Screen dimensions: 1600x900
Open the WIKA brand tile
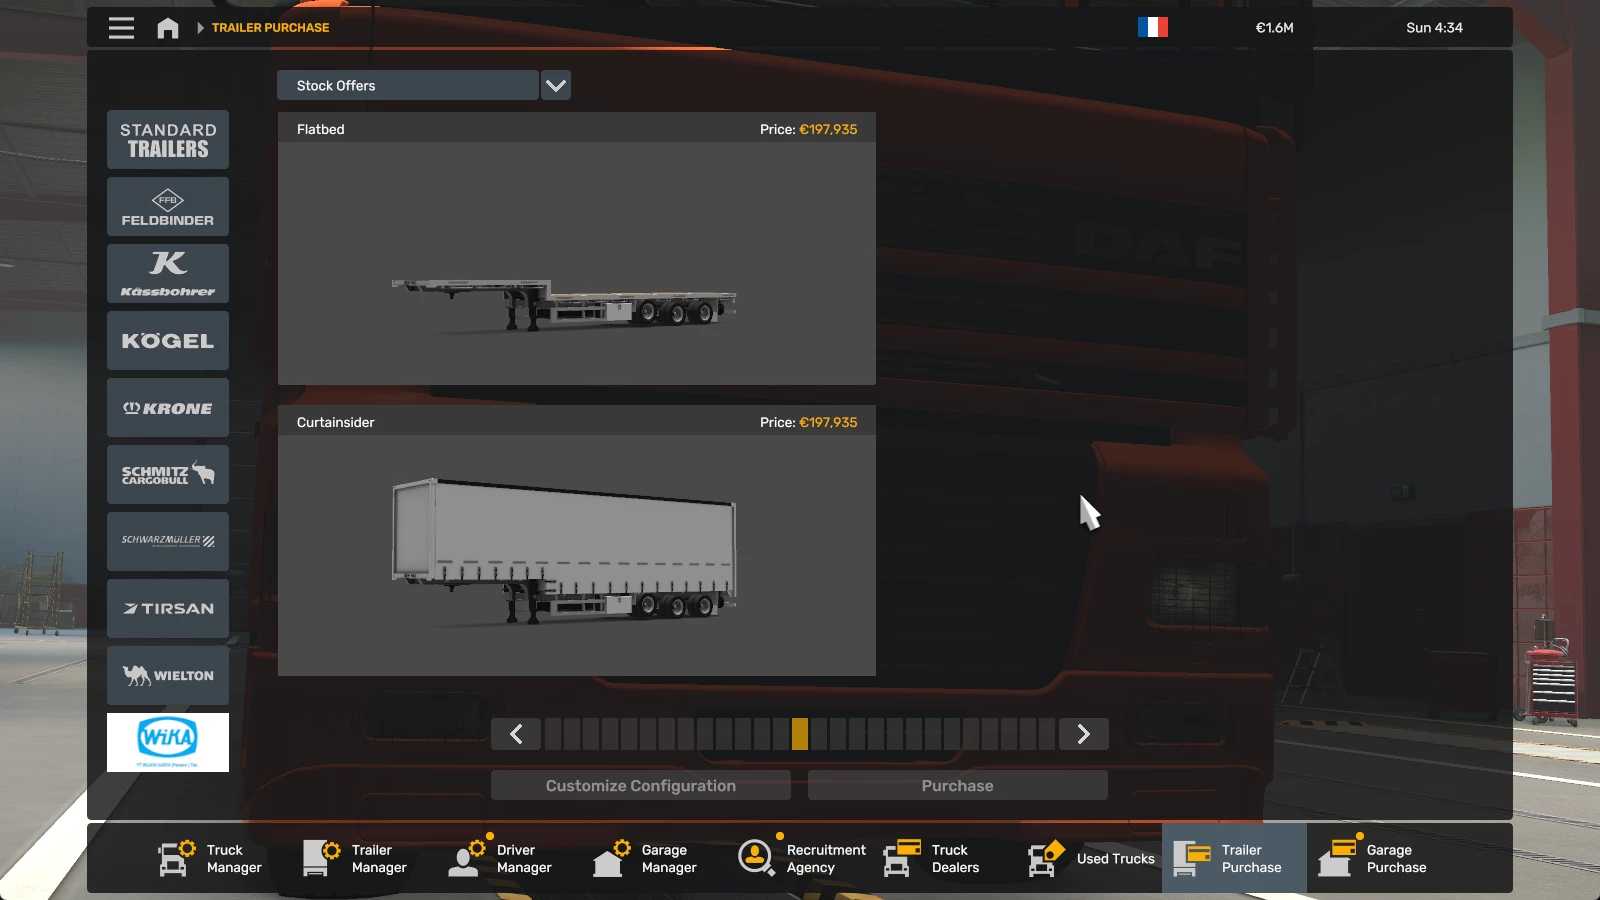(168, 742)
